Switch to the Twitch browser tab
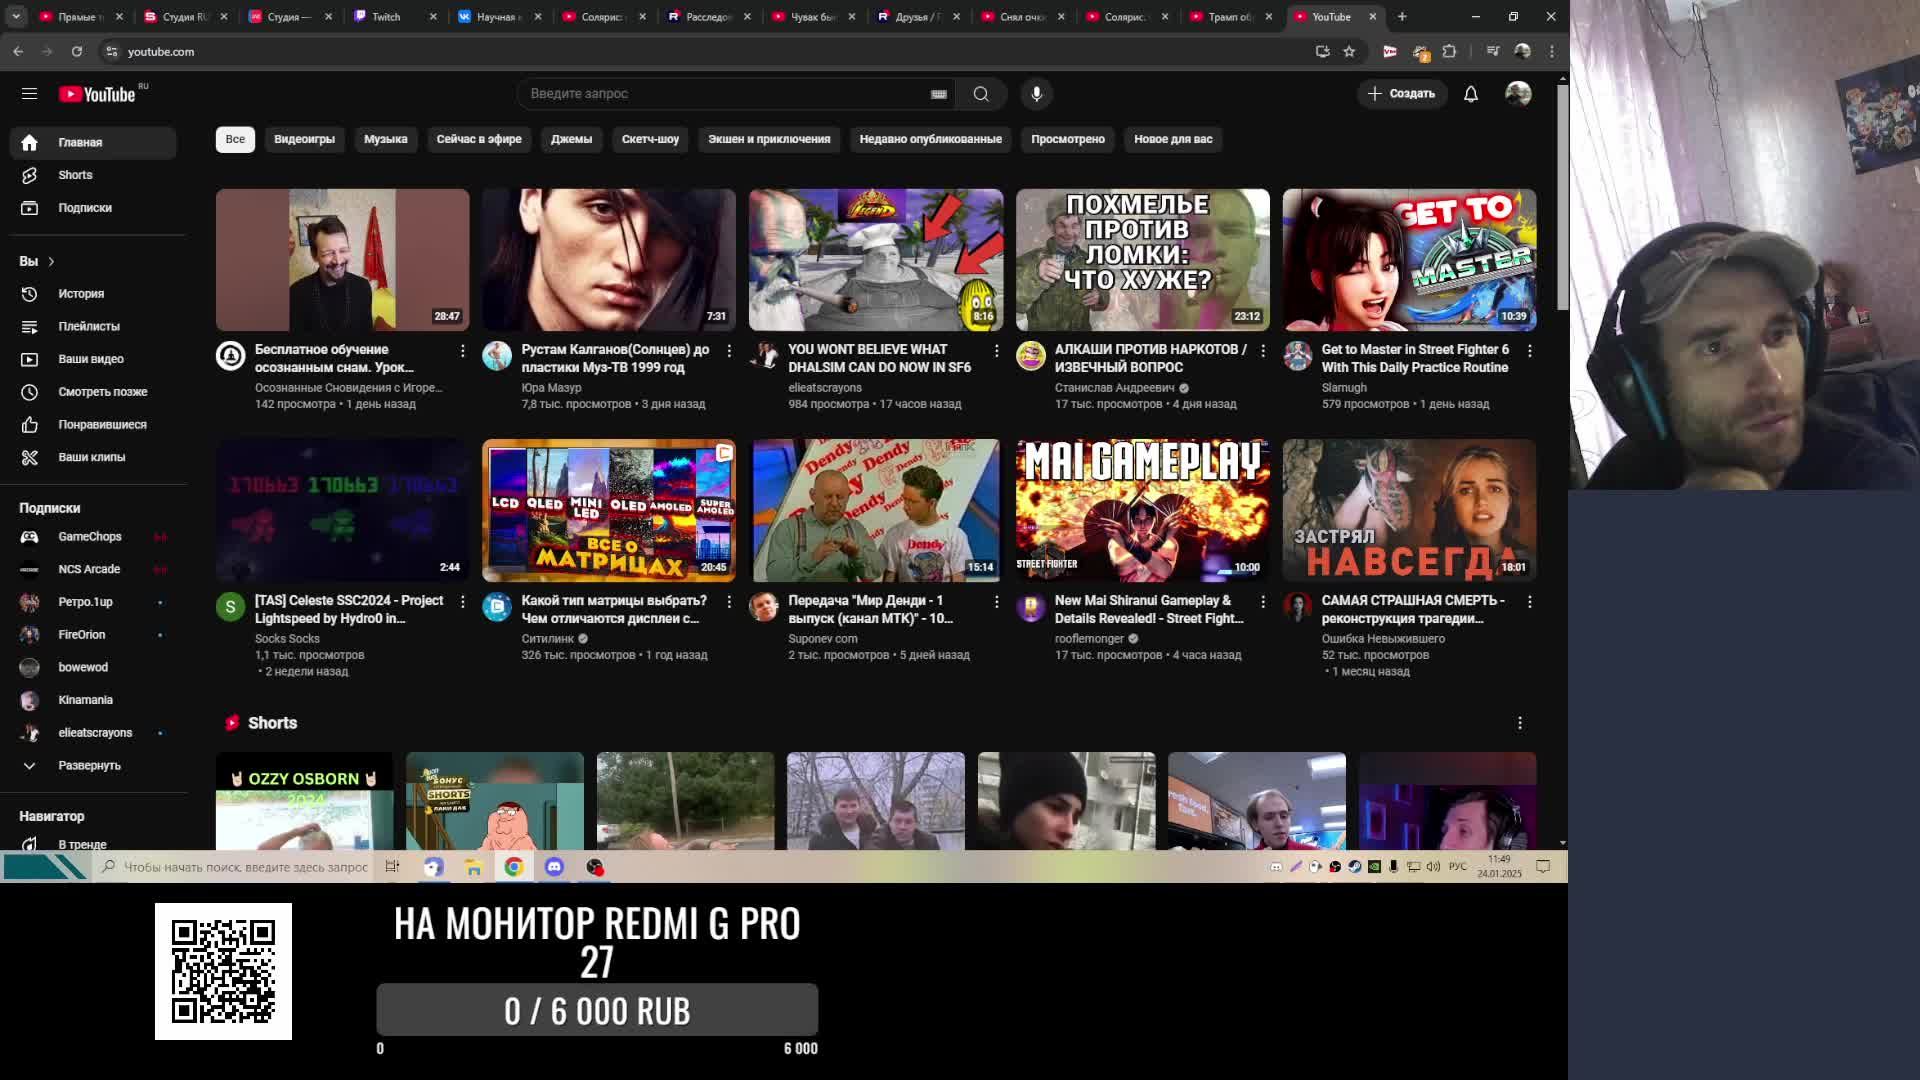 point(385,17)
